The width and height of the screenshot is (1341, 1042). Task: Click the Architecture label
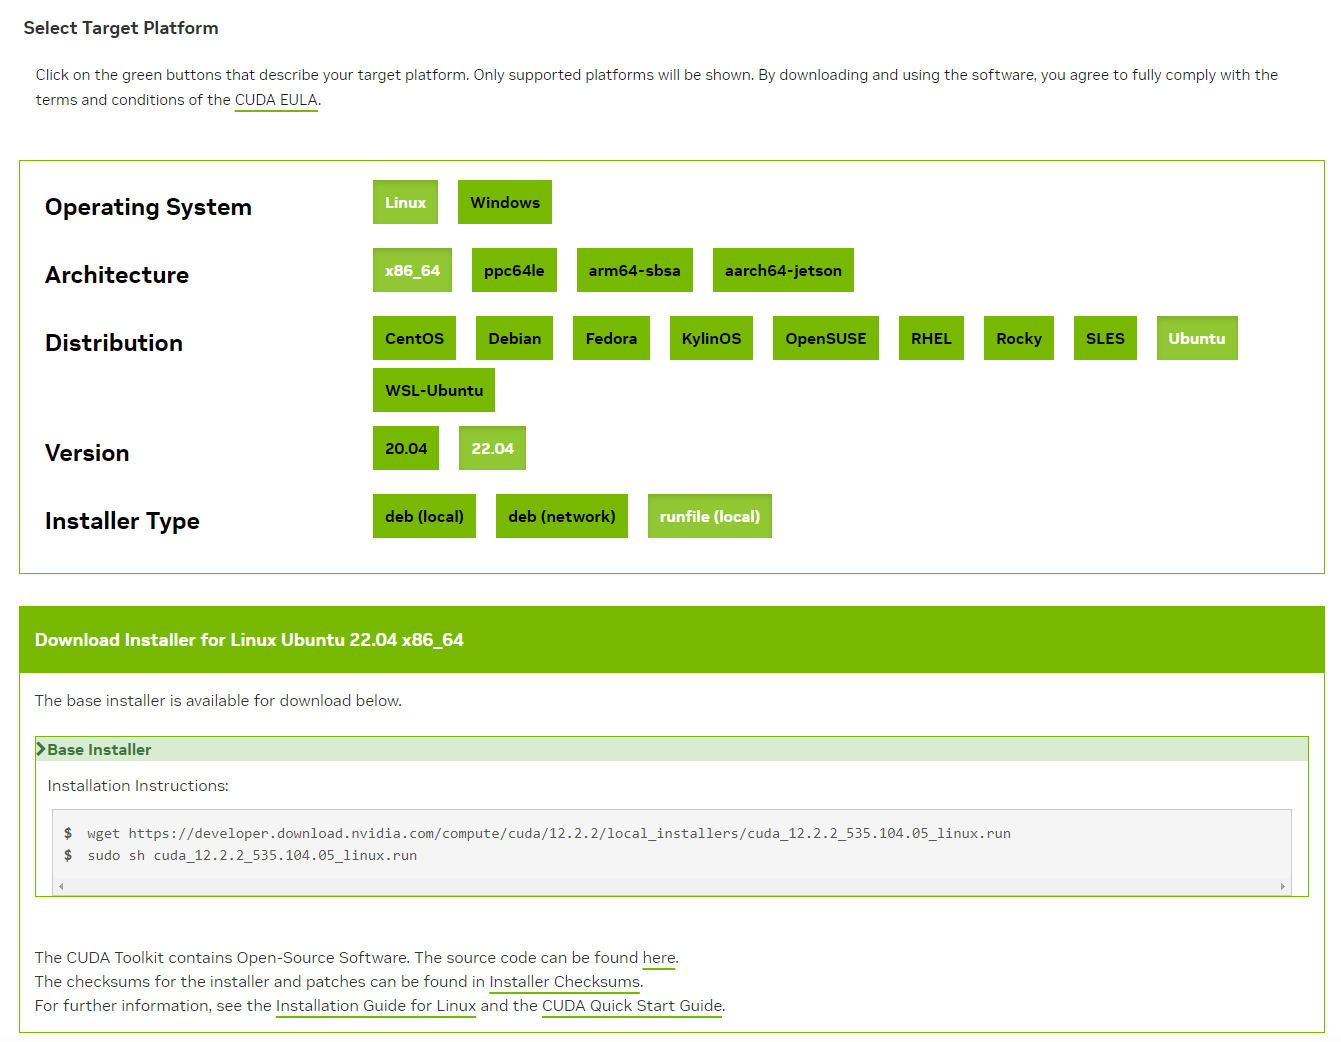(117, 275)
